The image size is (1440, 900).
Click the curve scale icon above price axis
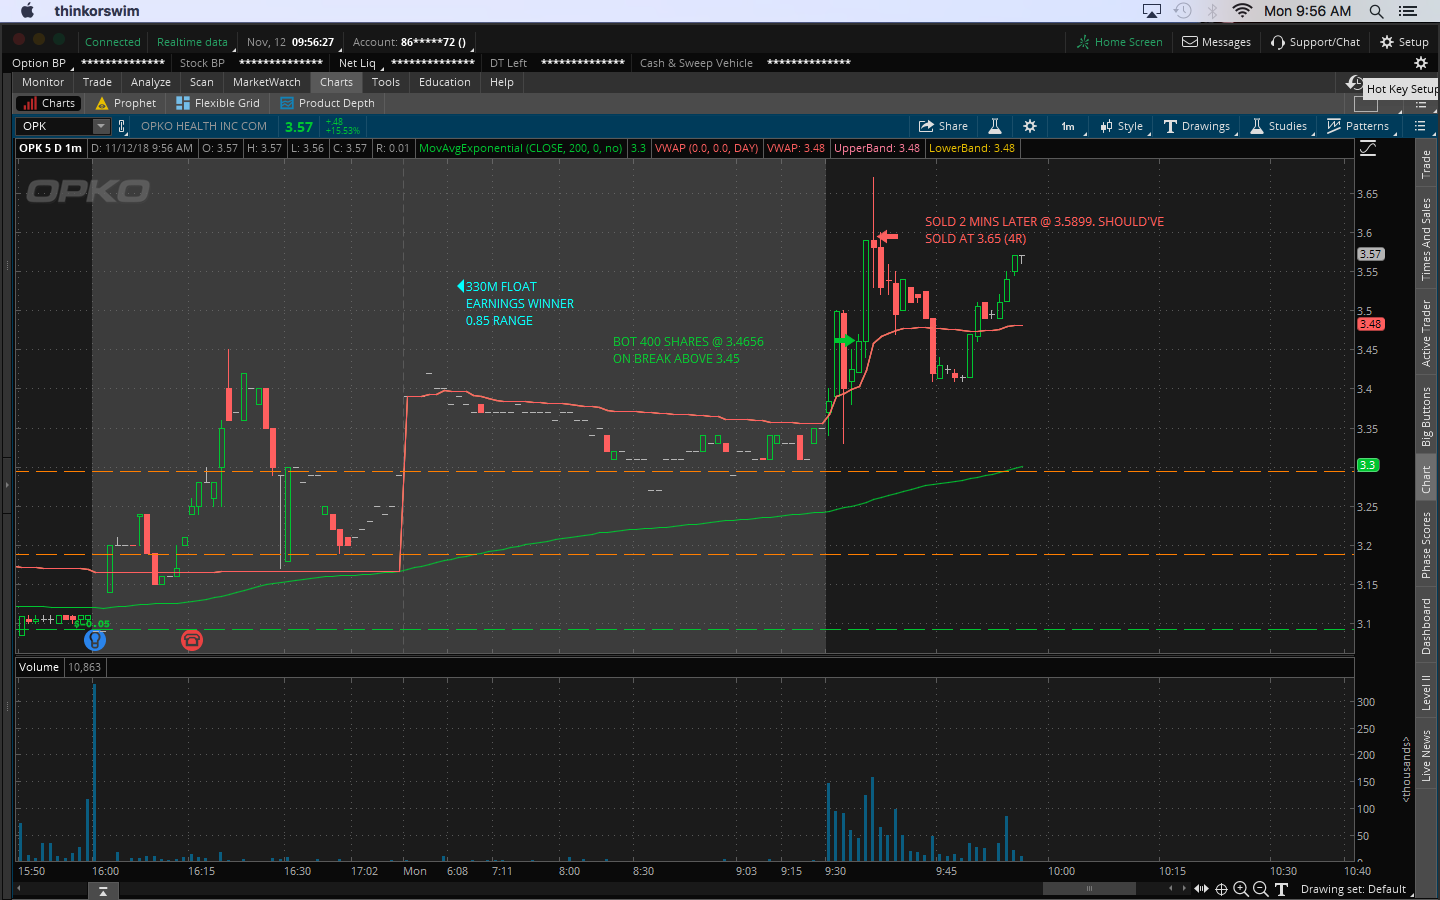[1368, 148]
